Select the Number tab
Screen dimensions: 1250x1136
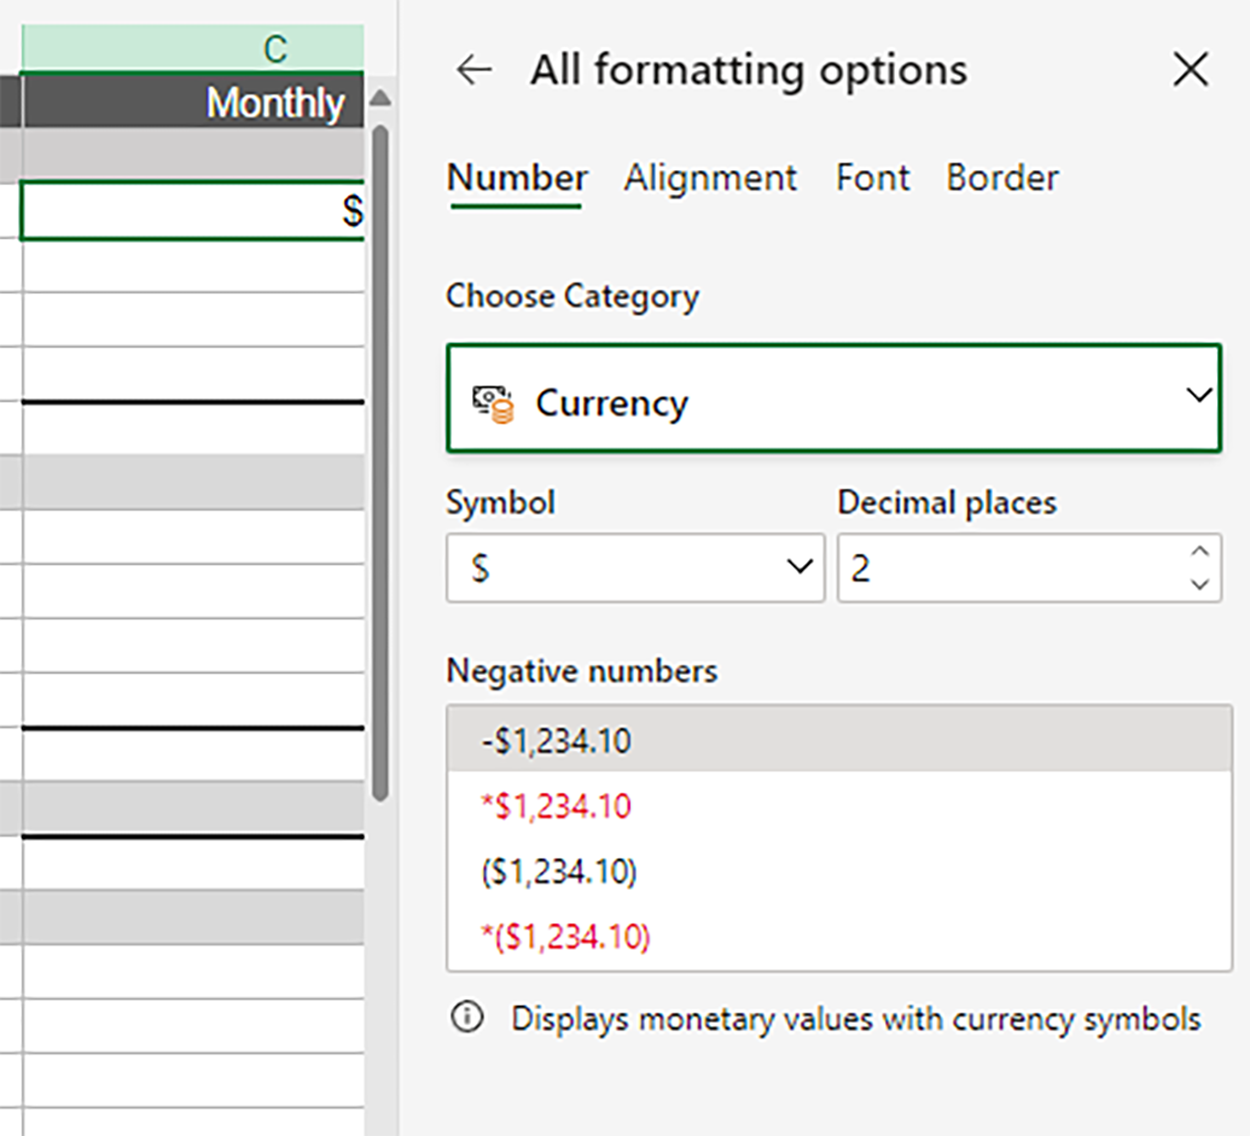tap(516, 178)
